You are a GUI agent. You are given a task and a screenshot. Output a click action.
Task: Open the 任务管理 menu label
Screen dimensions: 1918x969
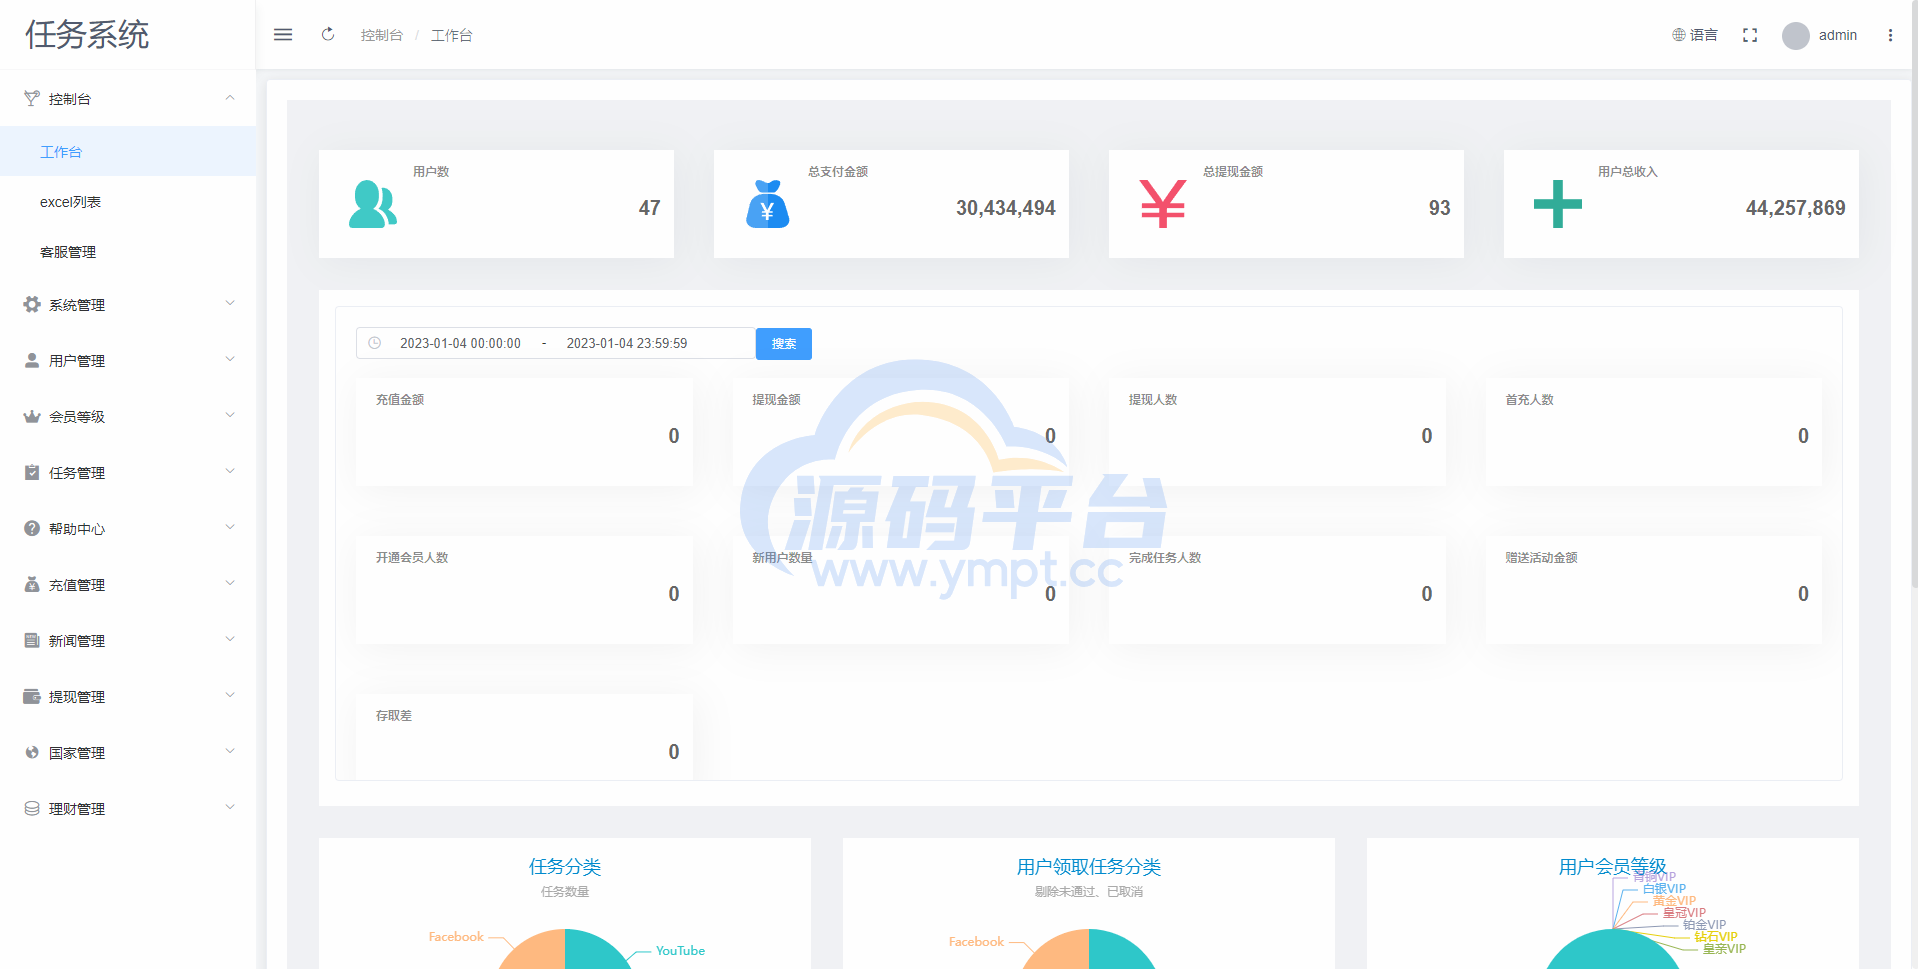pos(77,473)
